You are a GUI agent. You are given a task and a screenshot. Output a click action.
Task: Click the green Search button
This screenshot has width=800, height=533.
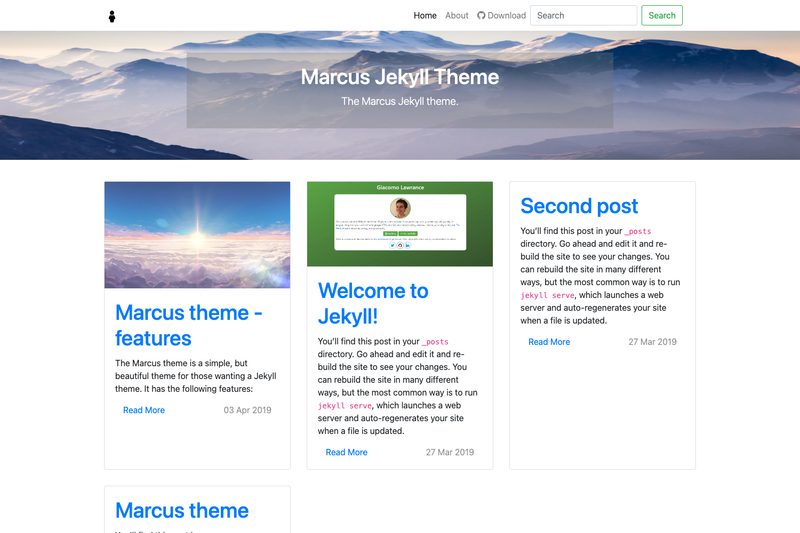[662, 15]
